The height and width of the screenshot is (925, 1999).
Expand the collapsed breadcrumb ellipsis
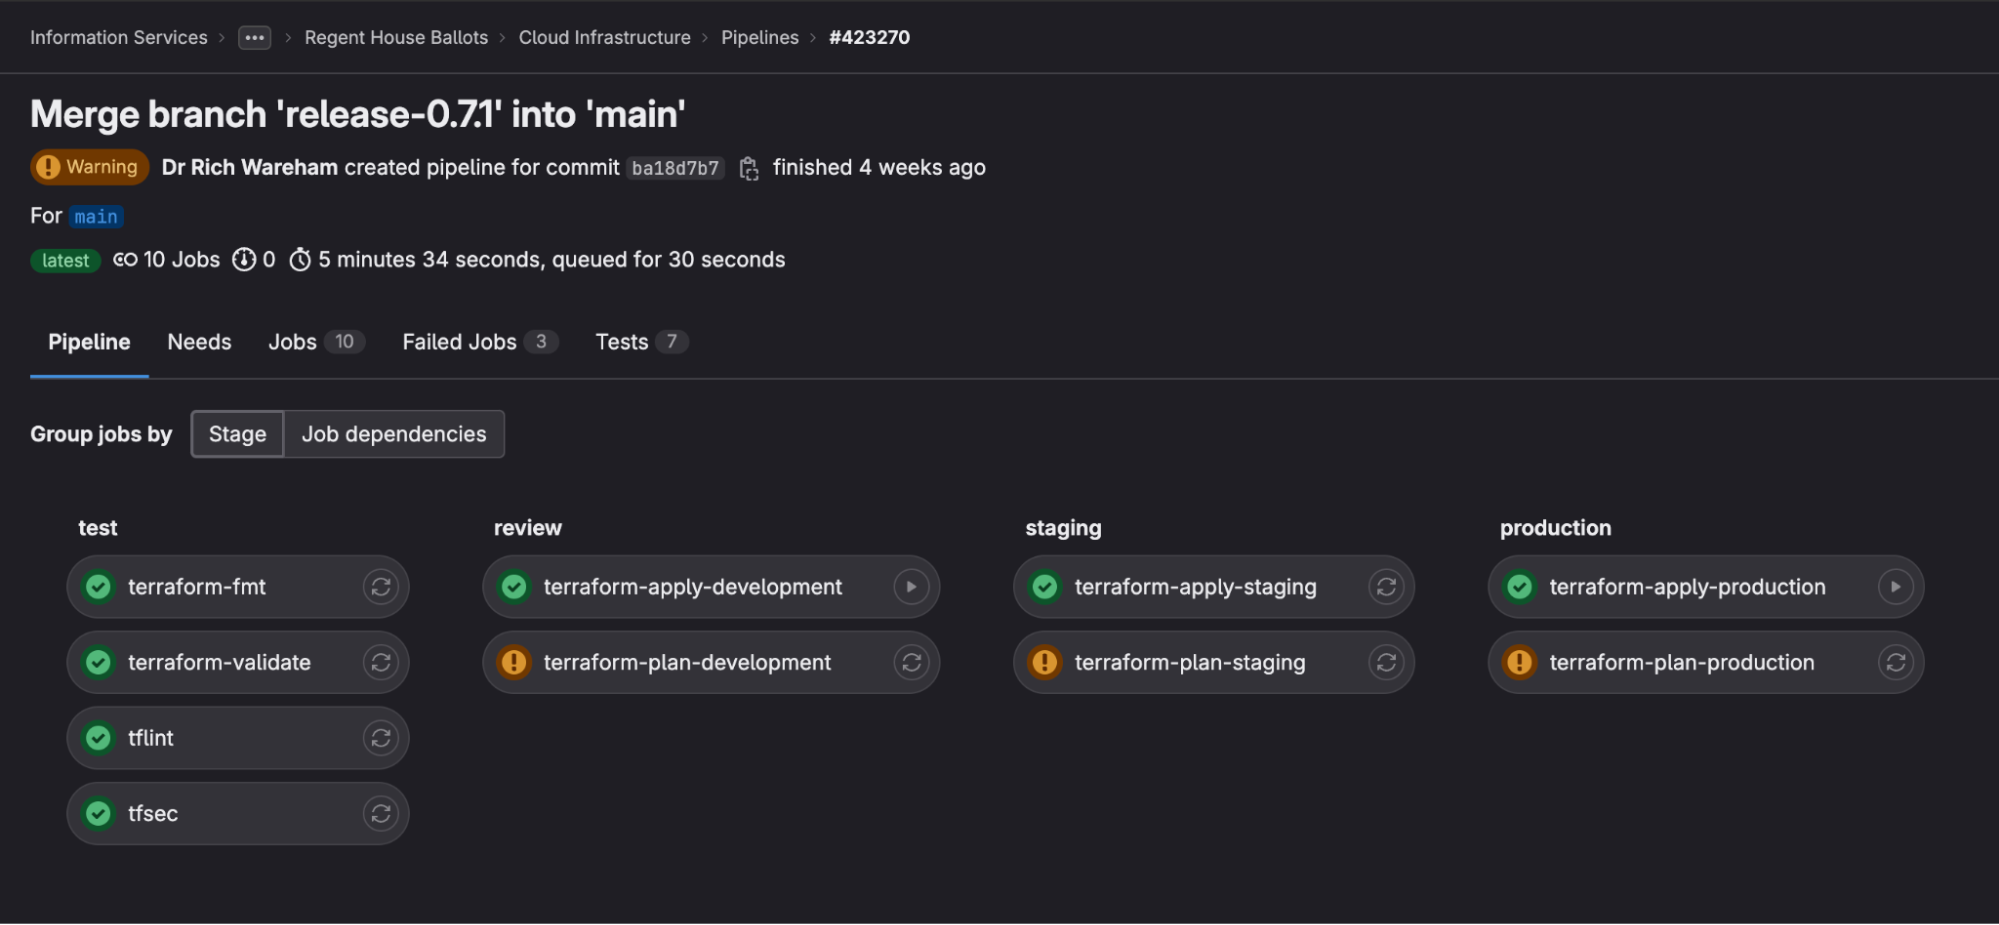pos(255,38)
